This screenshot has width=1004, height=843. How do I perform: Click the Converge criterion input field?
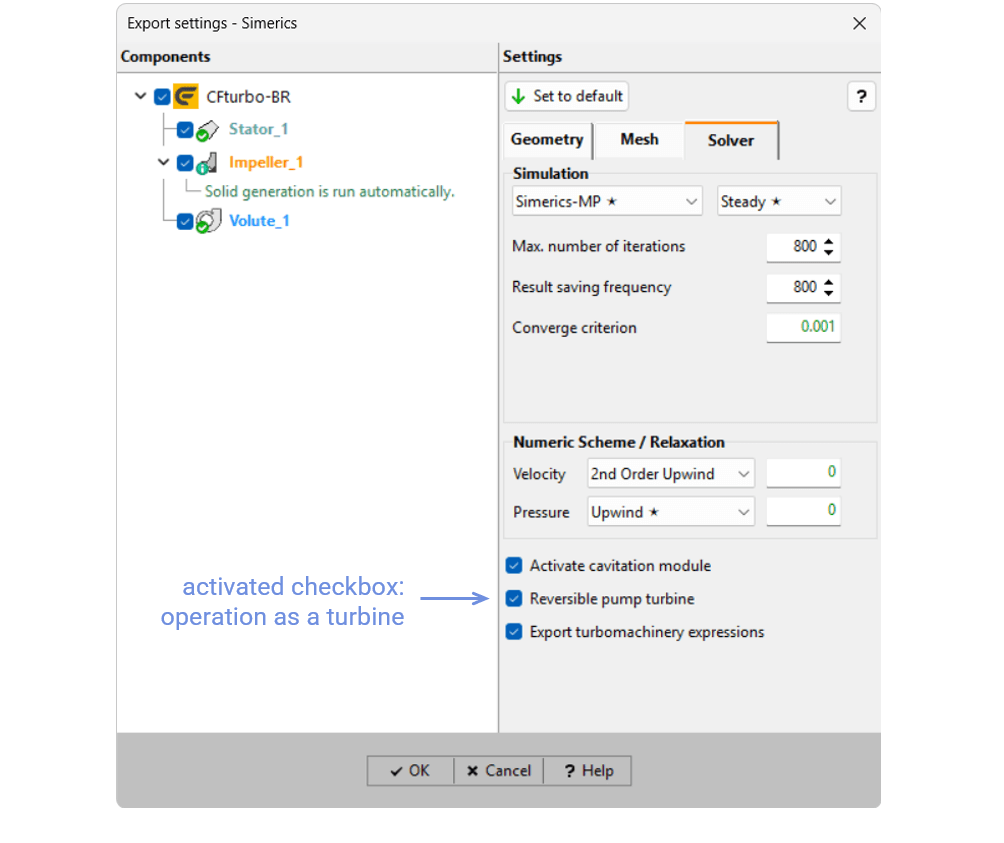click(x=803, y=327)
